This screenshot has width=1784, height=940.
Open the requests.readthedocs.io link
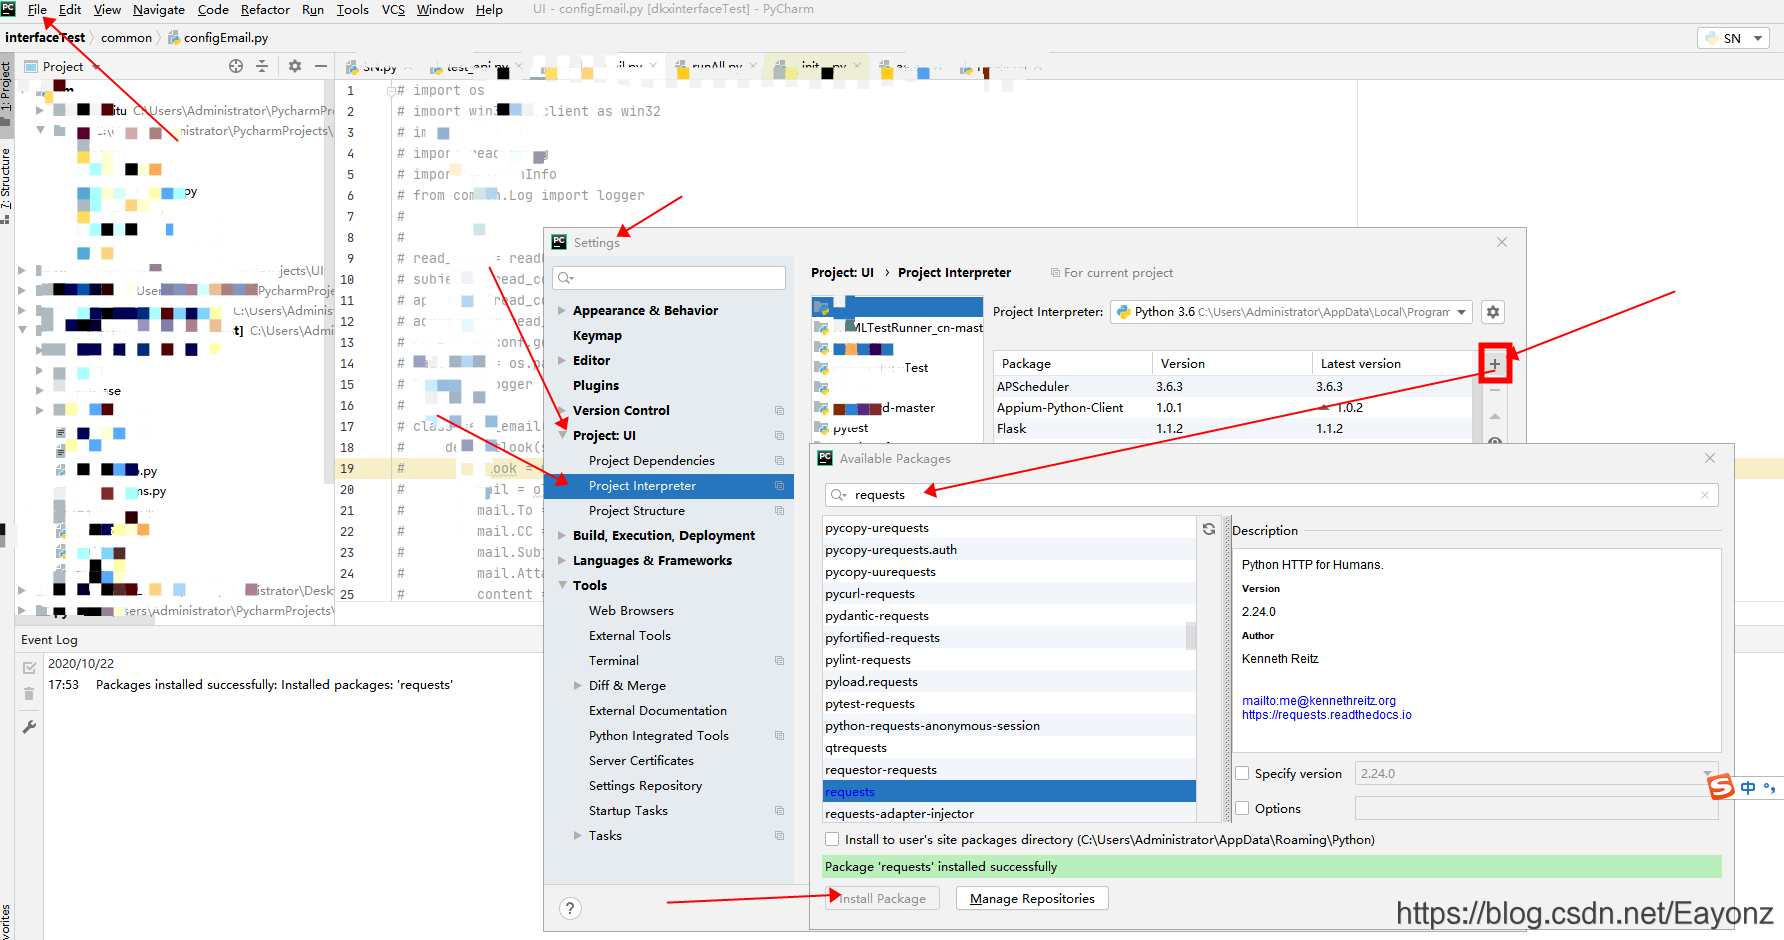[x=1326, y=715]
